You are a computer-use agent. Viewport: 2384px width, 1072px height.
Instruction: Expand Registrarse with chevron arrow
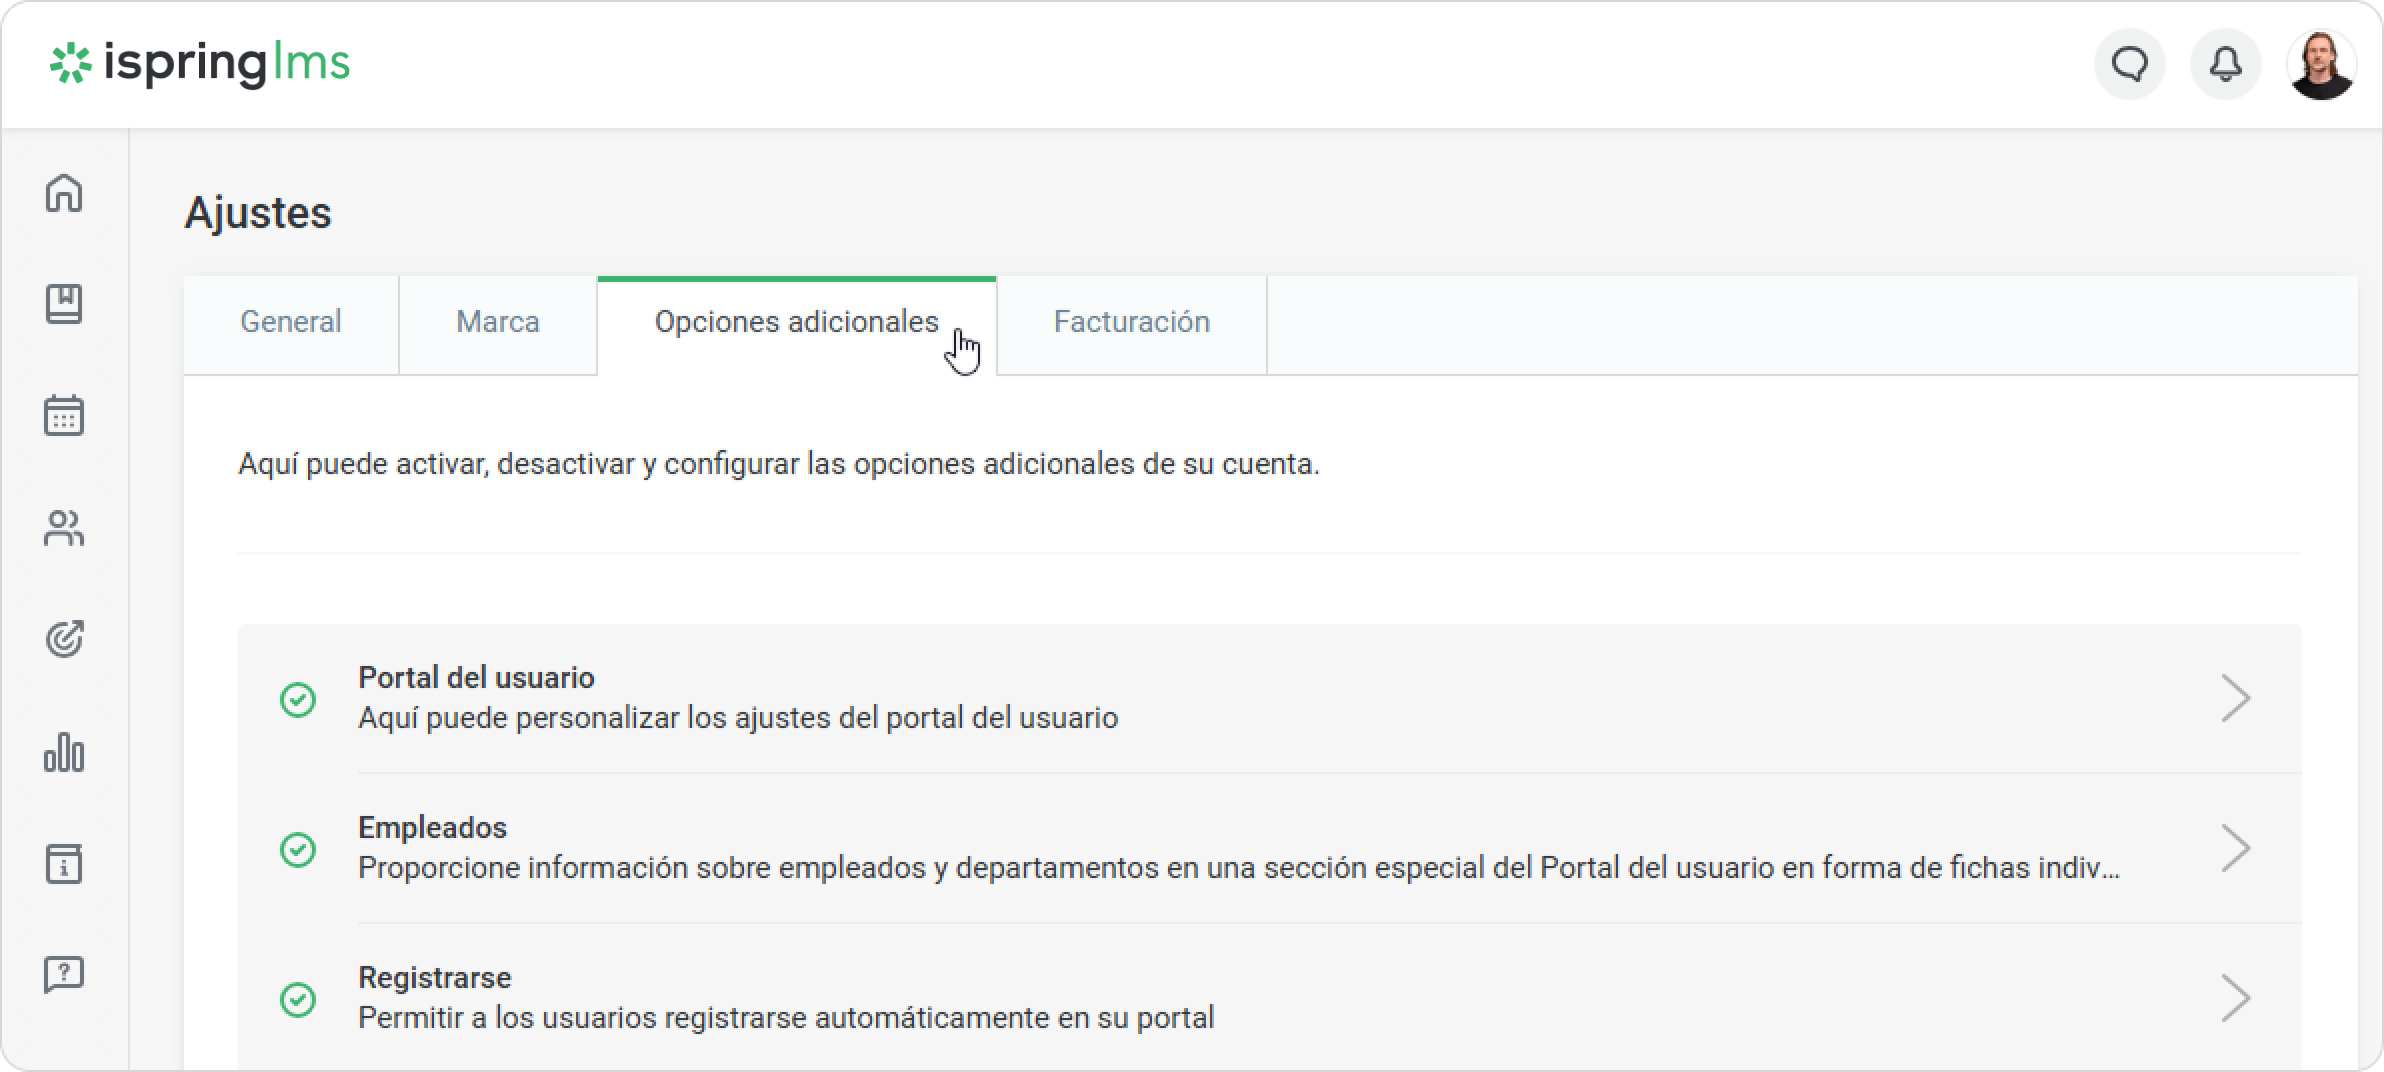click(2235, 998)
